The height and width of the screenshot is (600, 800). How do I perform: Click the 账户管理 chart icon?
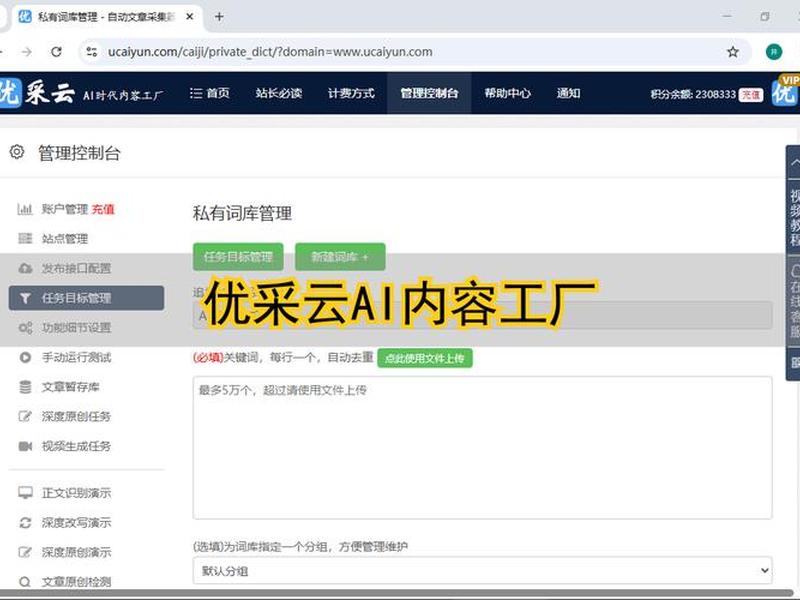(25, 209)
